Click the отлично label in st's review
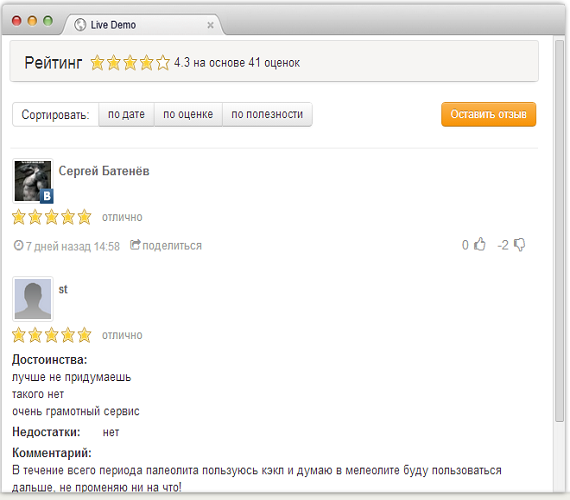The height and width of the screenshot is (500, 570). (x=122, y=335)
